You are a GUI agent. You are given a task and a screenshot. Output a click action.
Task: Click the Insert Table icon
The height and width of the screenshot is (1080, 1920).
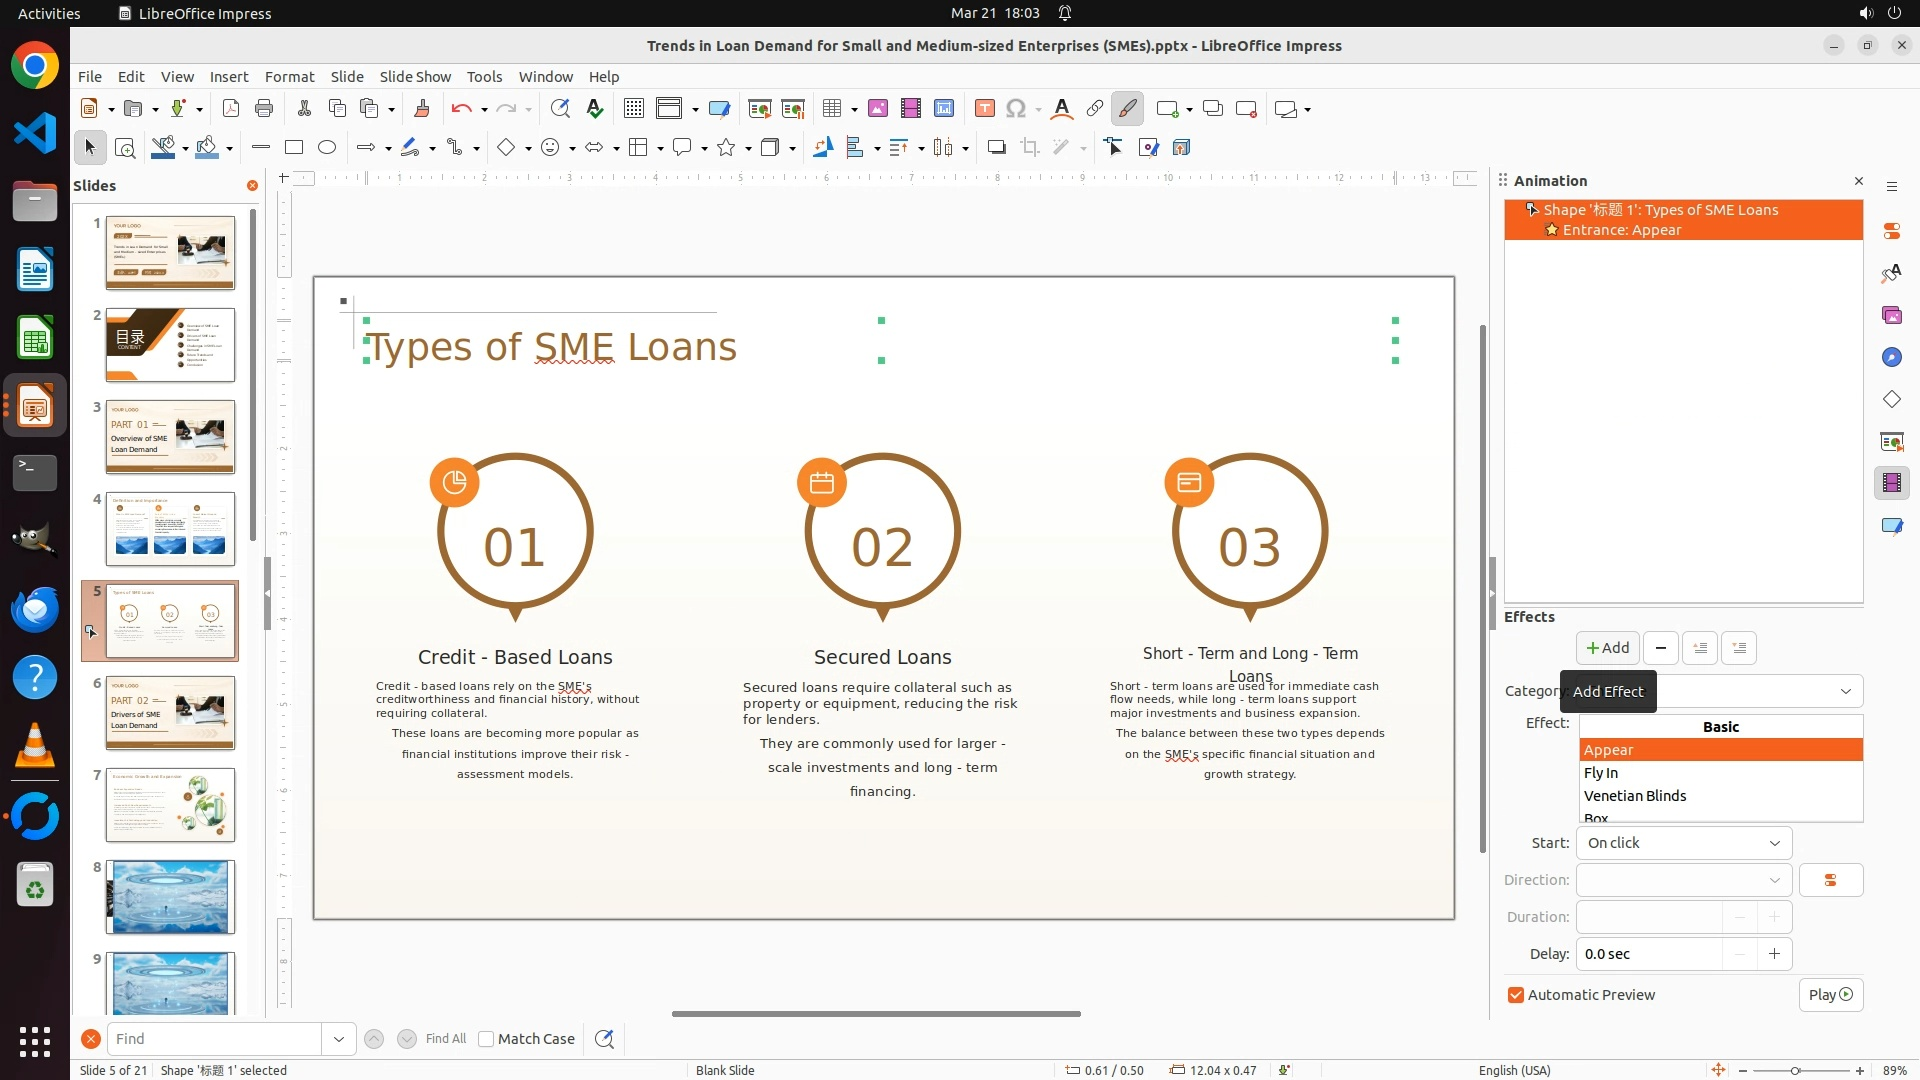[x=831, y=109]
